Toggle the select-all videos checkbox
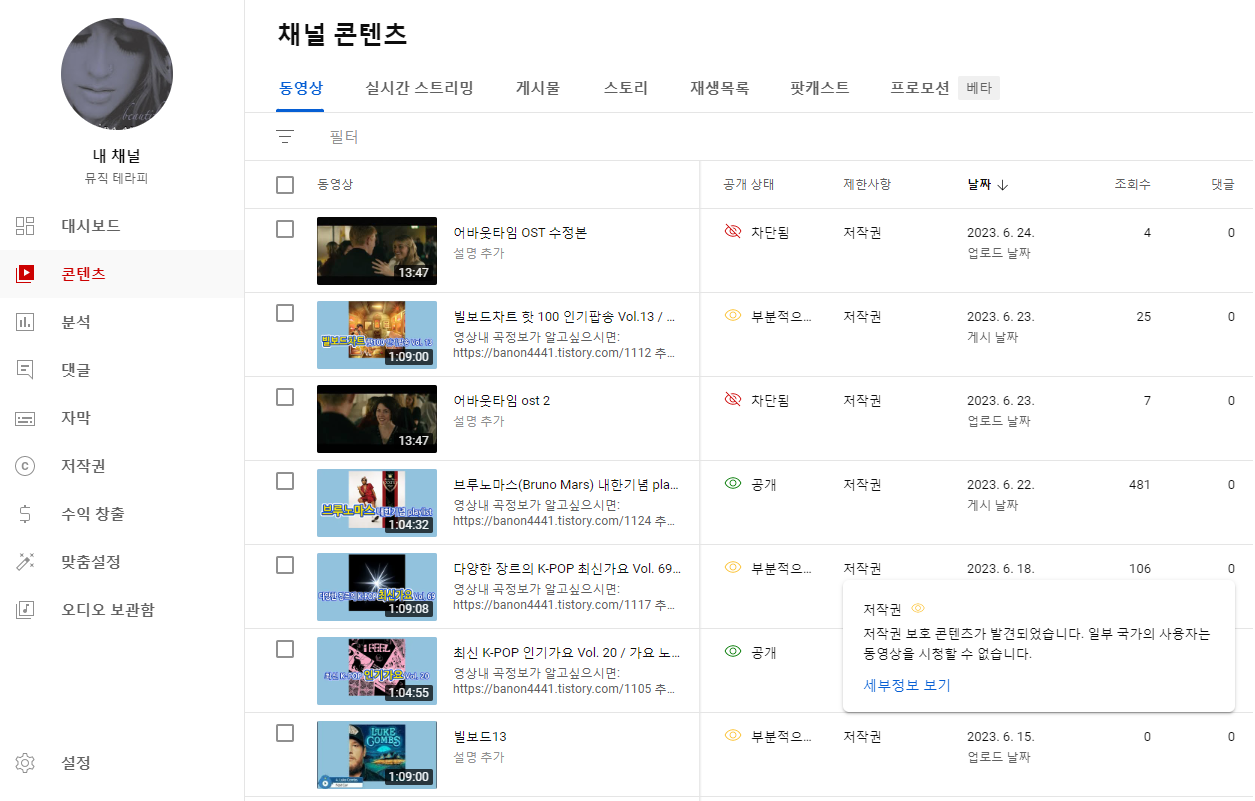This screenshot has height=801, width=1255. pos(285,185)
